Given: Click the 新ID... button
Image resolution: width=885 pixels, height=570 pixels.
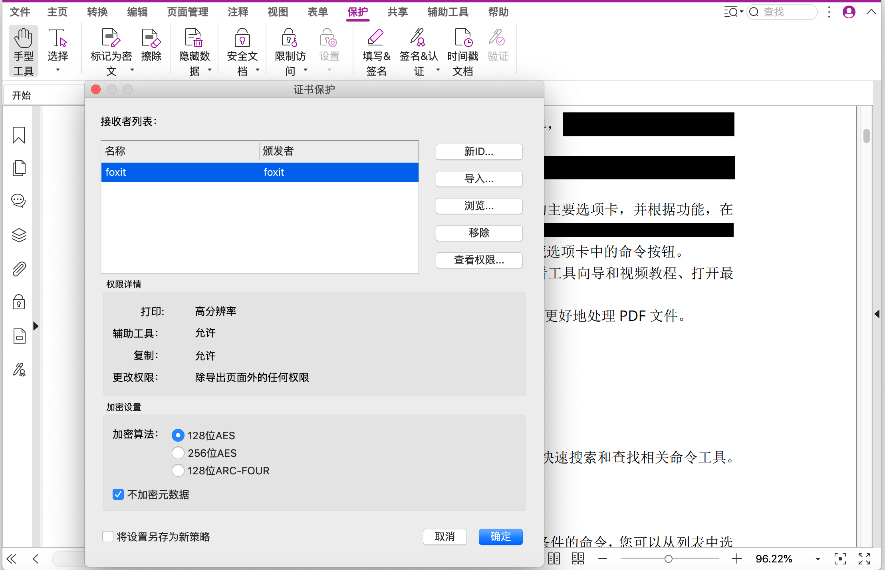Looking at the screenshot, I should coord(479,151).
